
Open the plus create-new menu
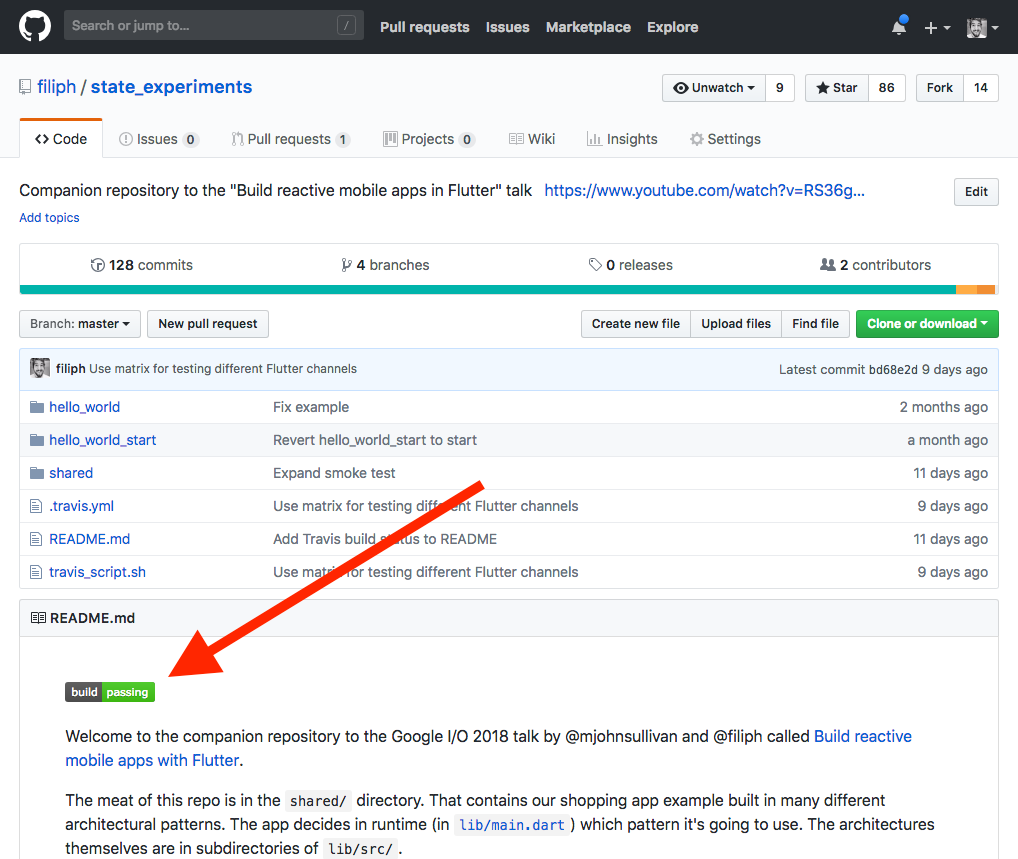click(937, 27)
